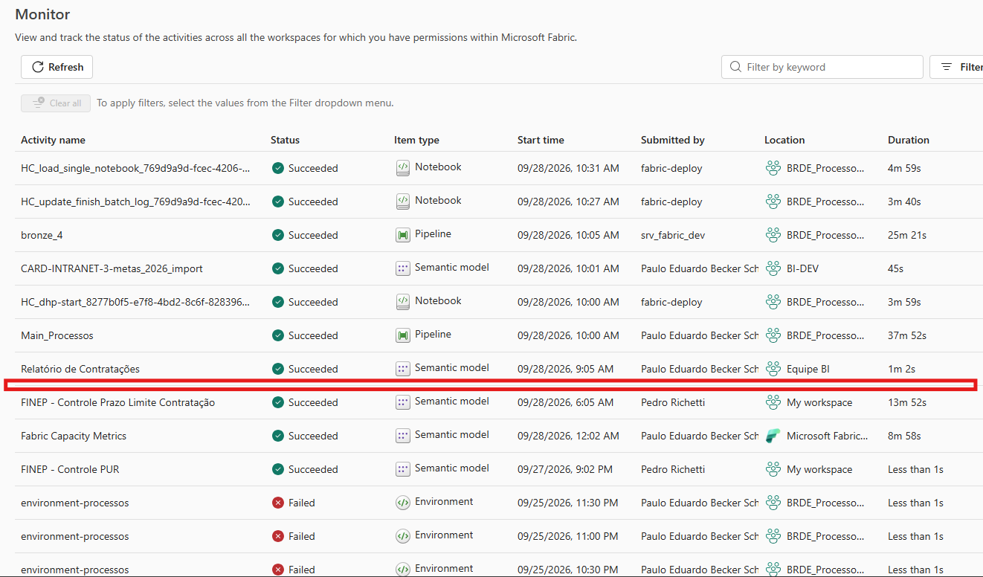
Task: Click the workspace icon beside BI-DEV
Action: click(x=773, y=268)
